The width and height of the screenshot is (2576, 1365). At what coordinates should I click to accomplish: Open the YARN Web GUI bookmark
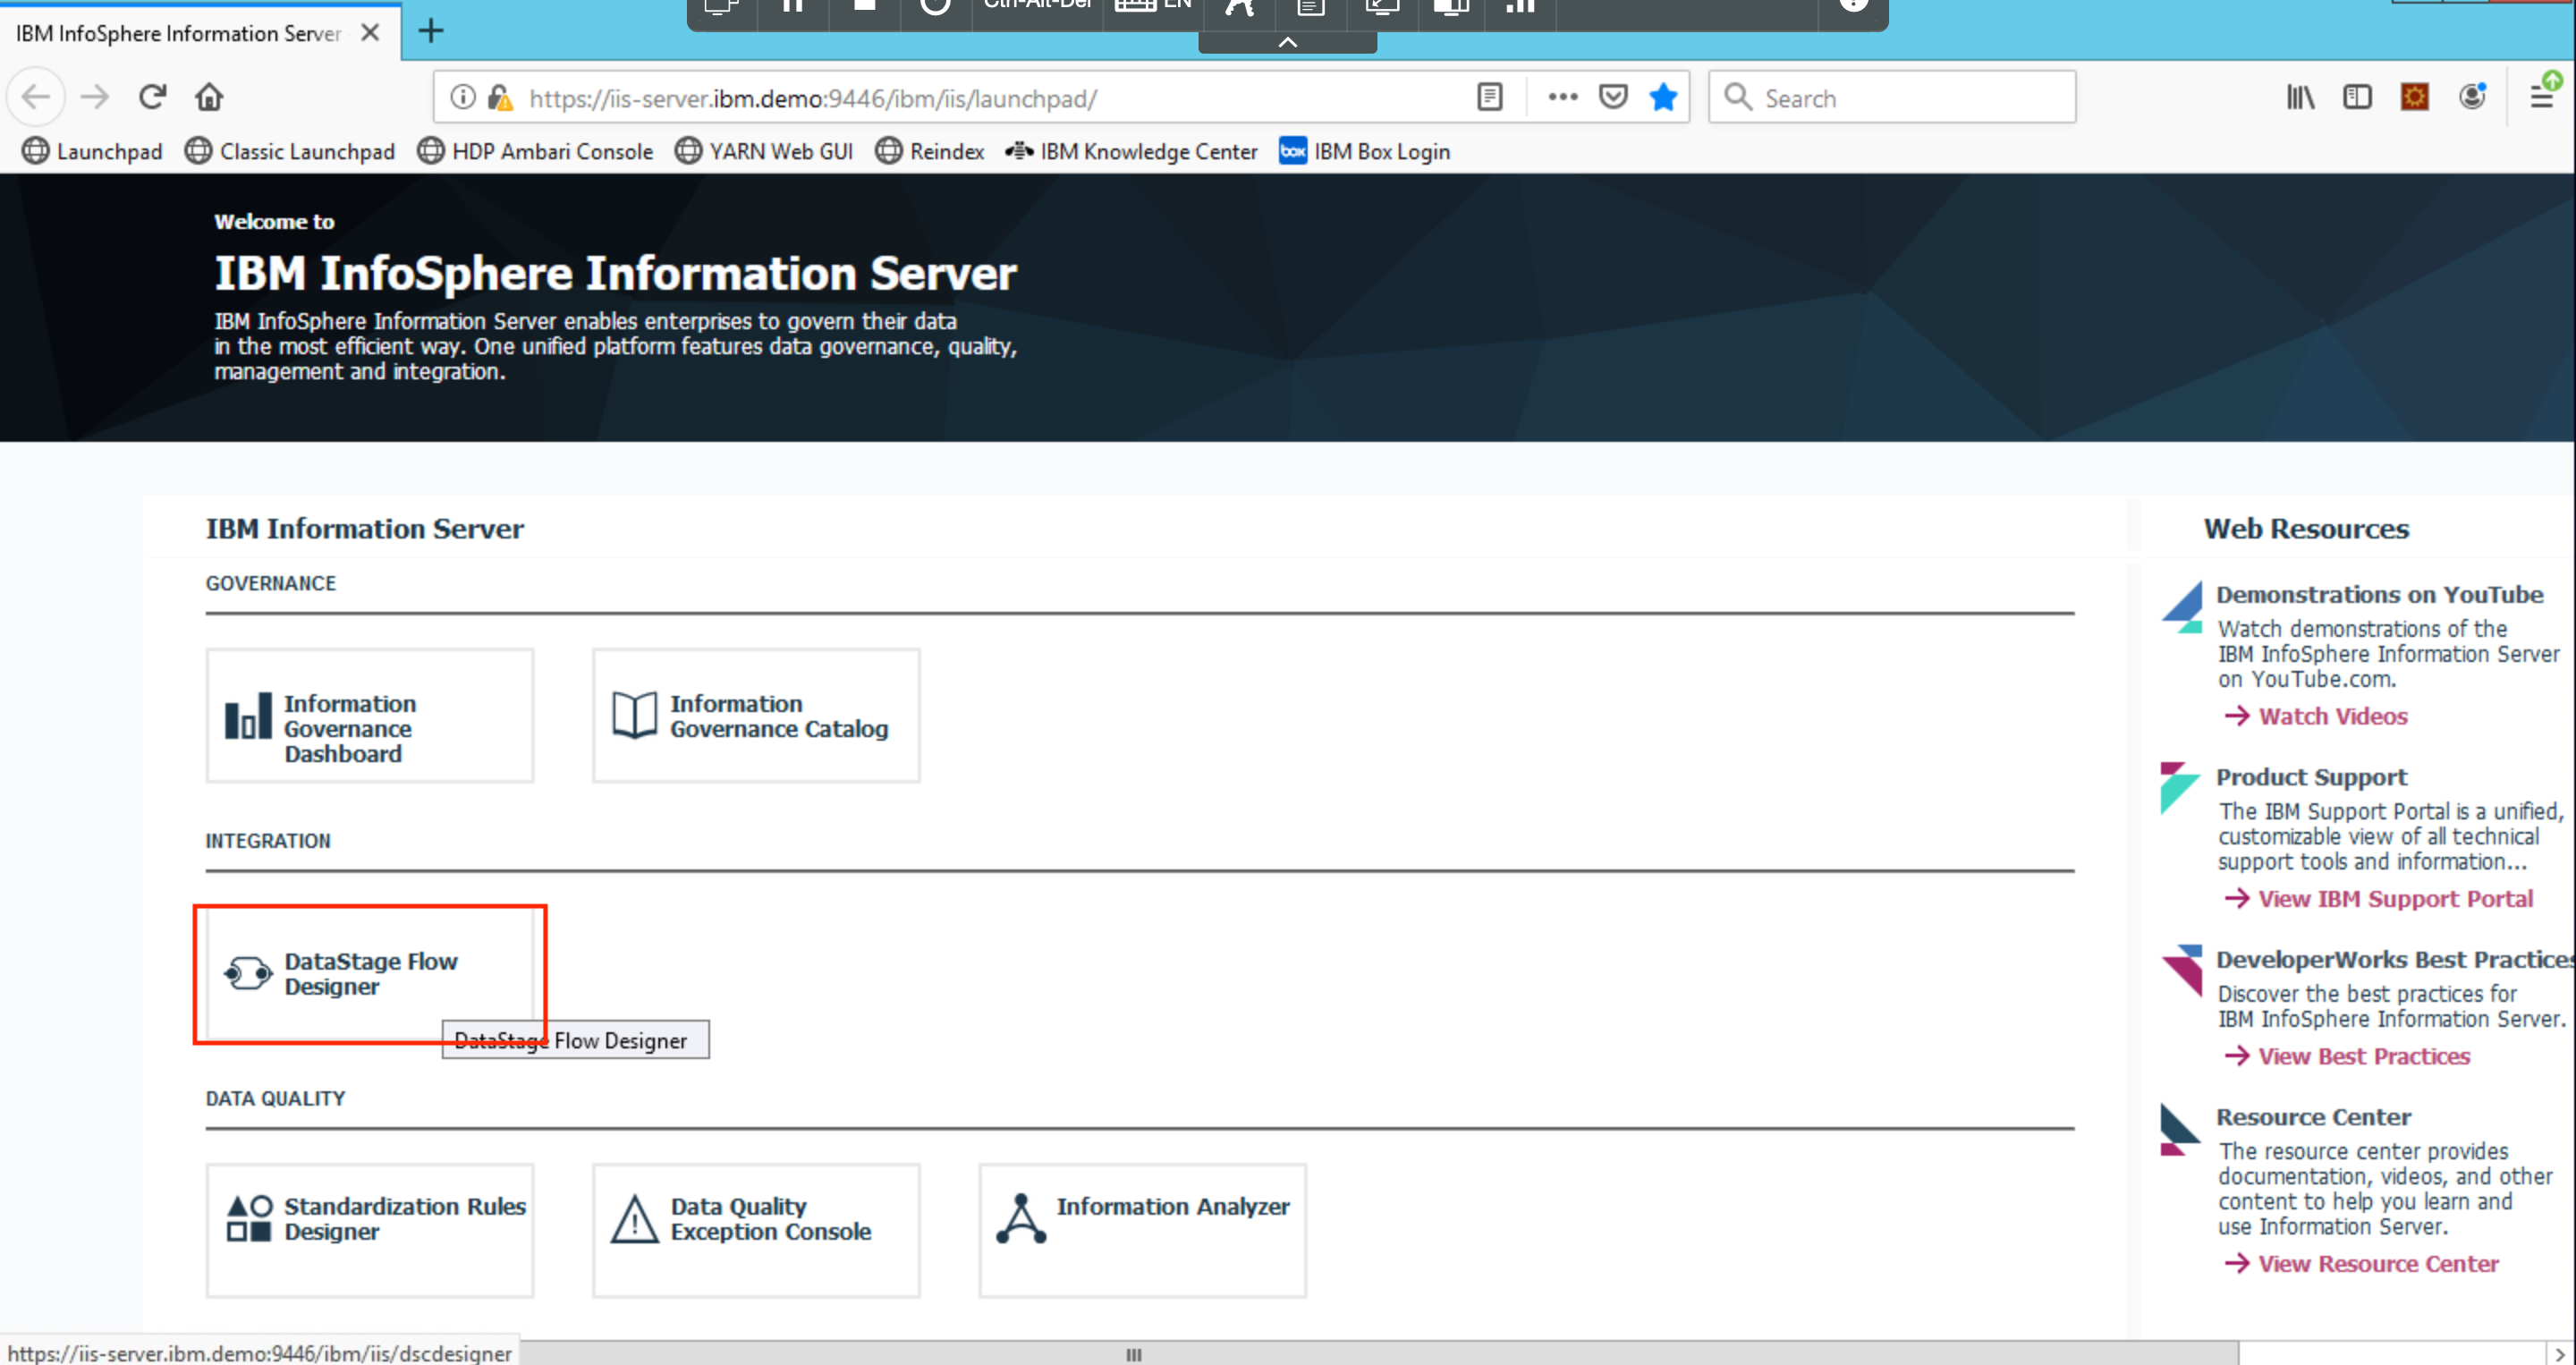tap(764, 151)
